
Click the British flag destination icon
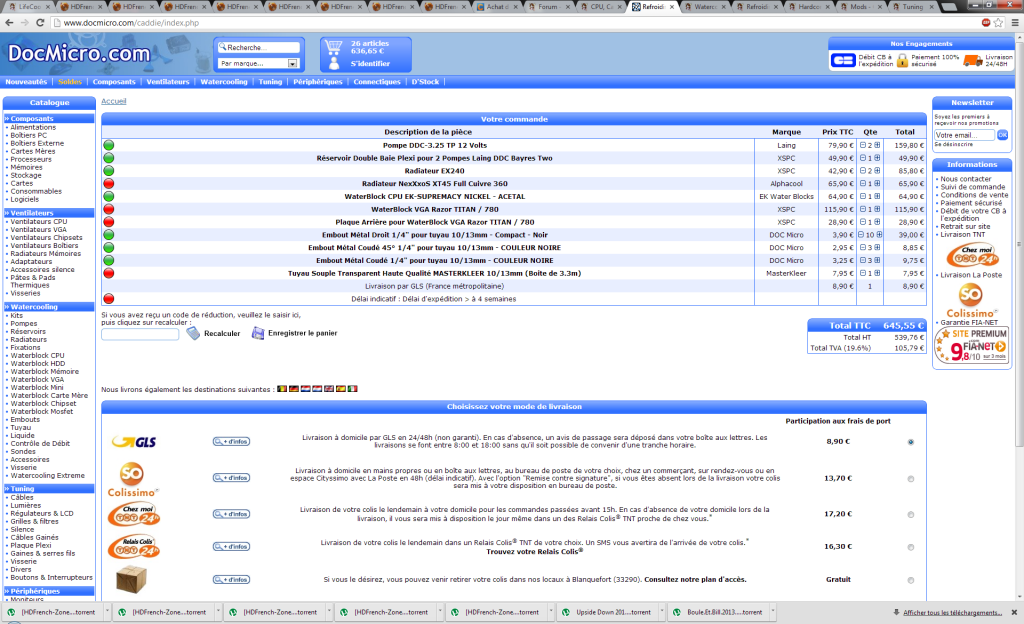(x=329, y=389)
